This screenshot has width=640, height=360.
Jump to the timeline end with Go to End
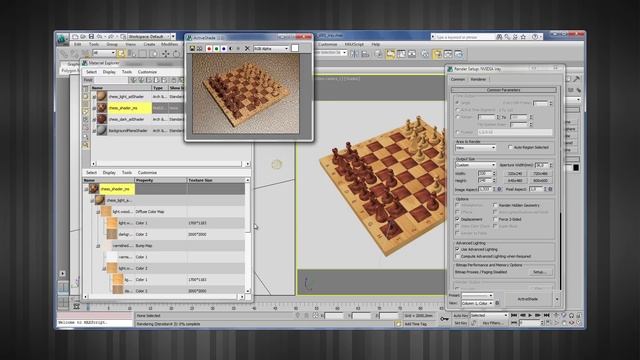pos(547,316)
